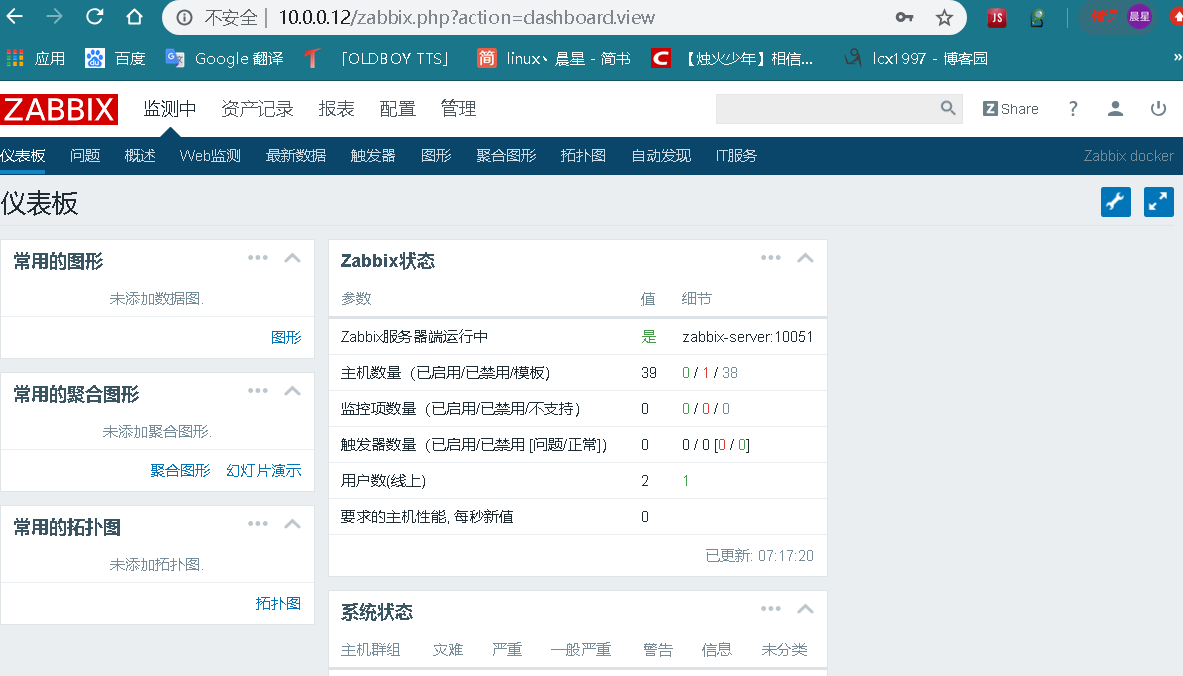
Task: Open dashboard configuration with the wrench button
Action: tap(1115, 202)
